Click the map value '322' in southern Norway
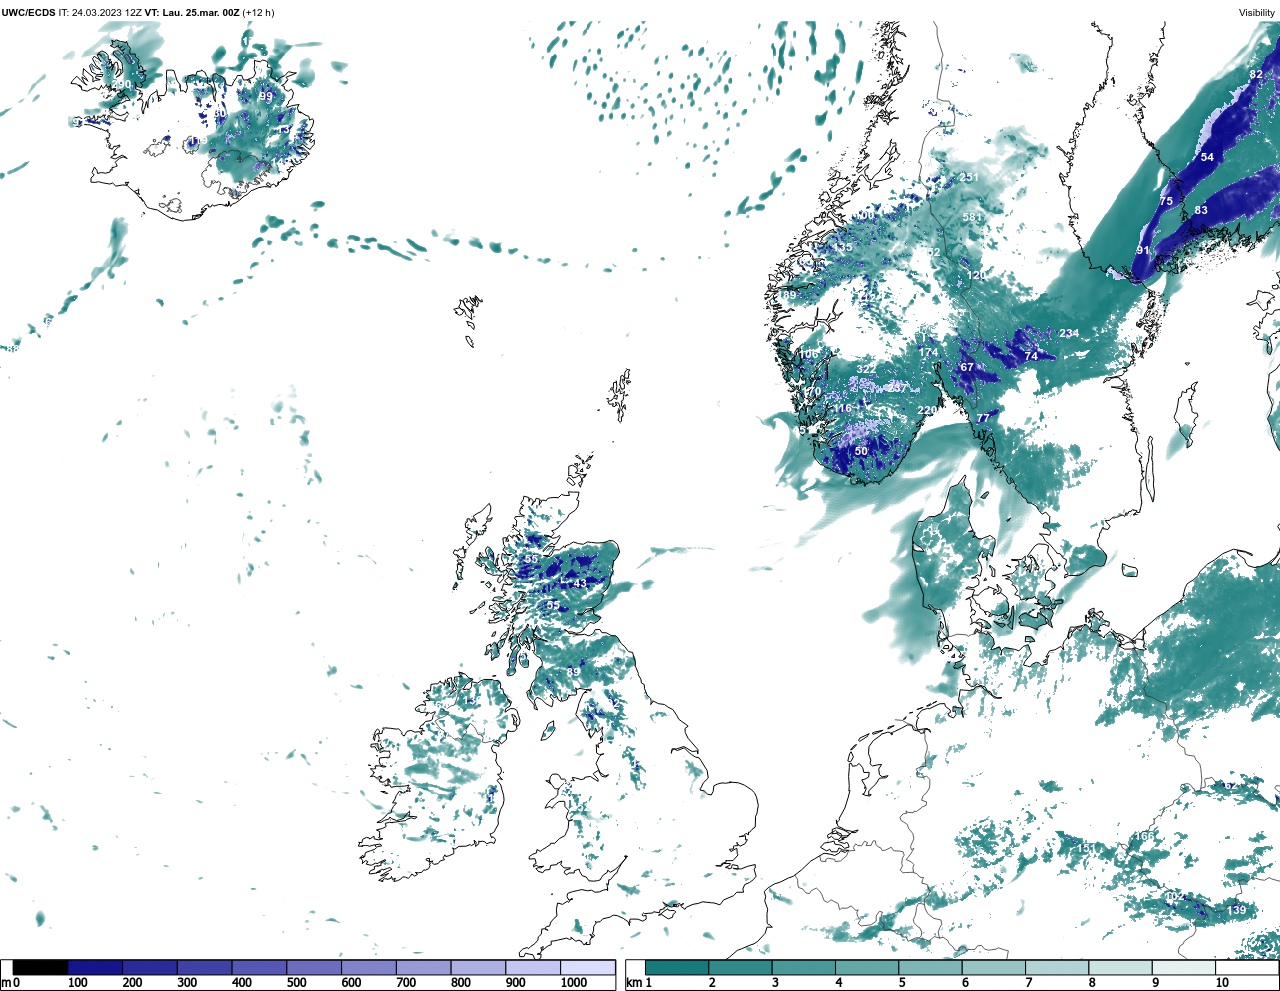 tap(865, 369)
